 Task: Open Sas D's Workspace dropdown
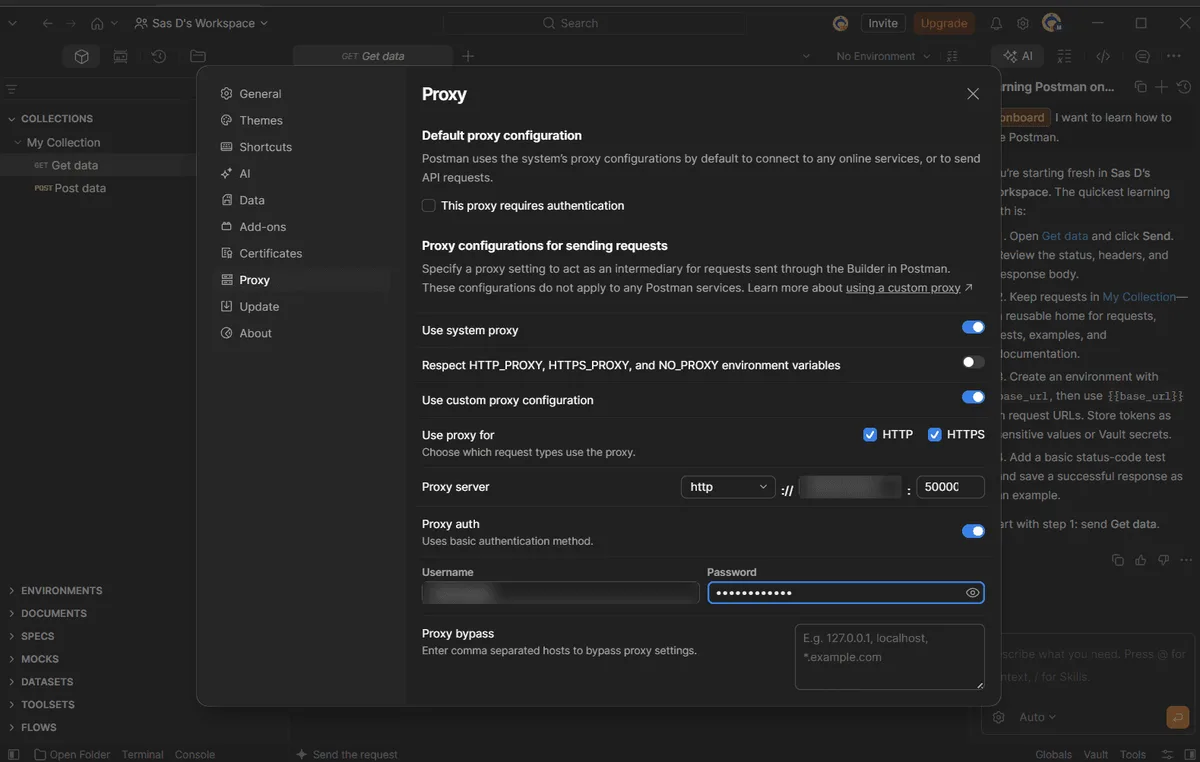201,23
